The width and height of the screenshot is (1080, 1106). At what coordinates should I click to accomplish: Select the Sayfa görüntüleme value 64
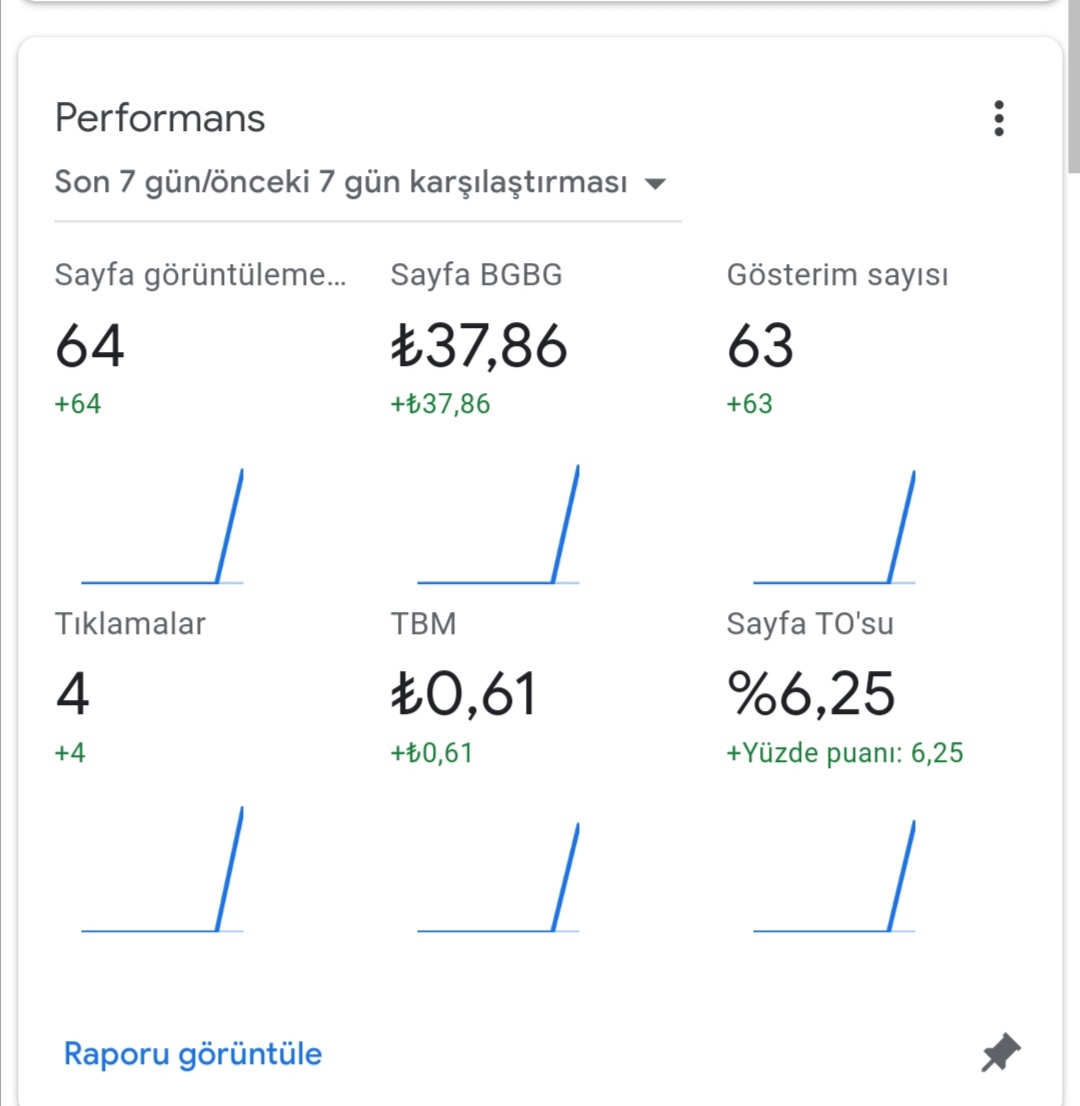90,346
